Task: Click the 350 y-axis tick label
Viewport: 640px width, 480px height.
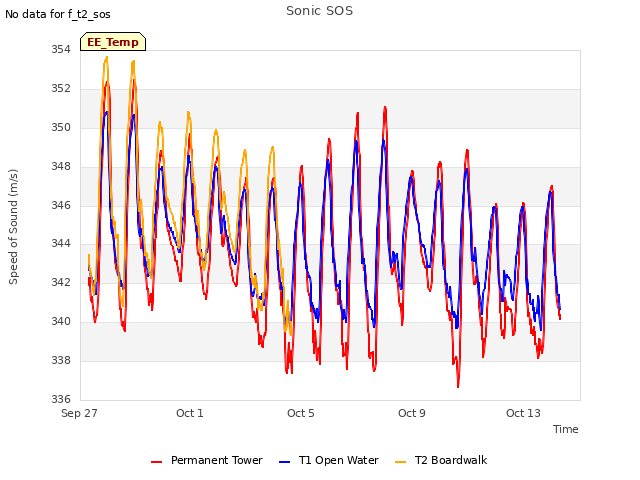Action: point(61,127)
